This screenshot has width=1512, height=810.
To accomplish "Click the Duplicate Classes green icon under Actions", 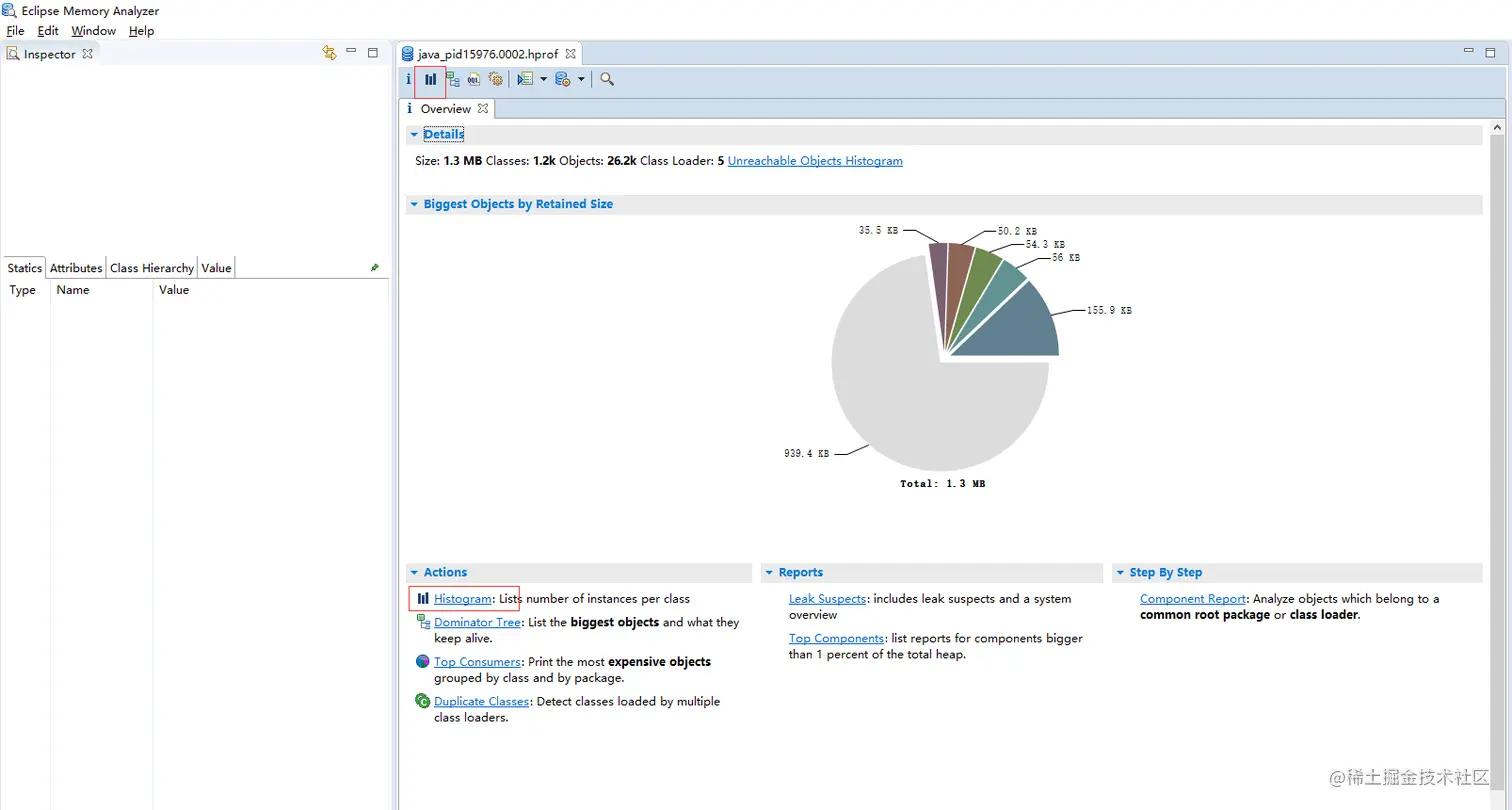I will [x=423, y=702].
